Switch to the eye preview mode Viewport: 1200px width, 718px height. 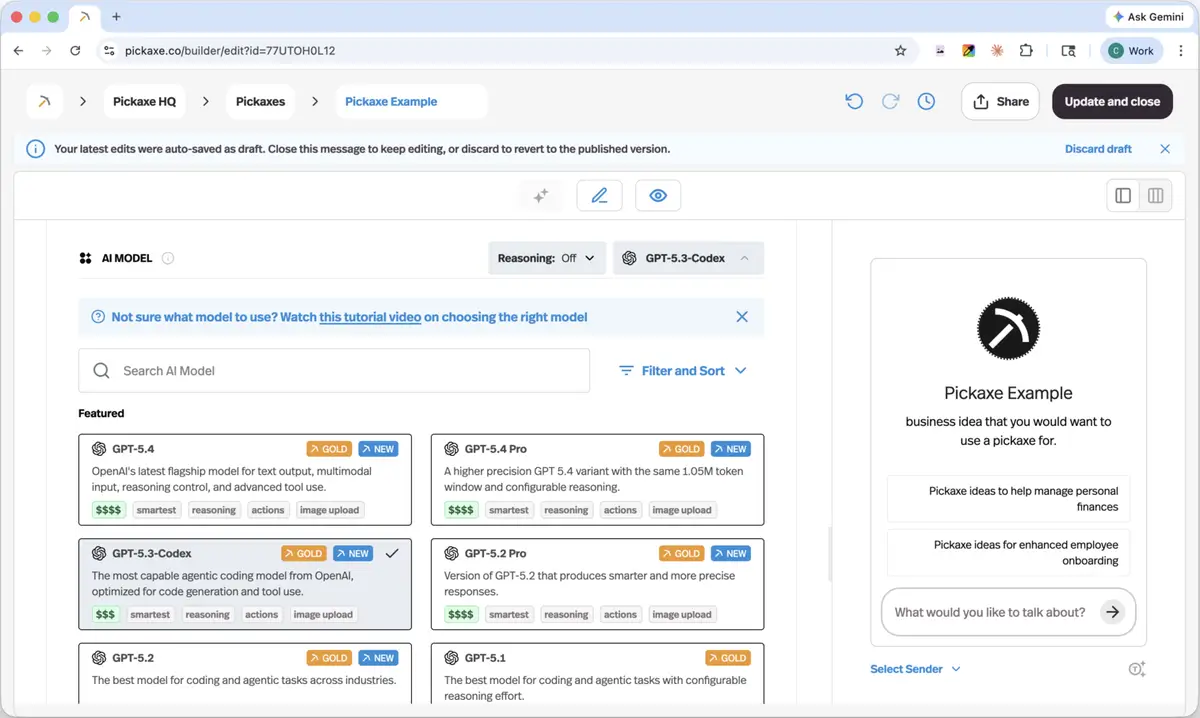click(658, 196)
